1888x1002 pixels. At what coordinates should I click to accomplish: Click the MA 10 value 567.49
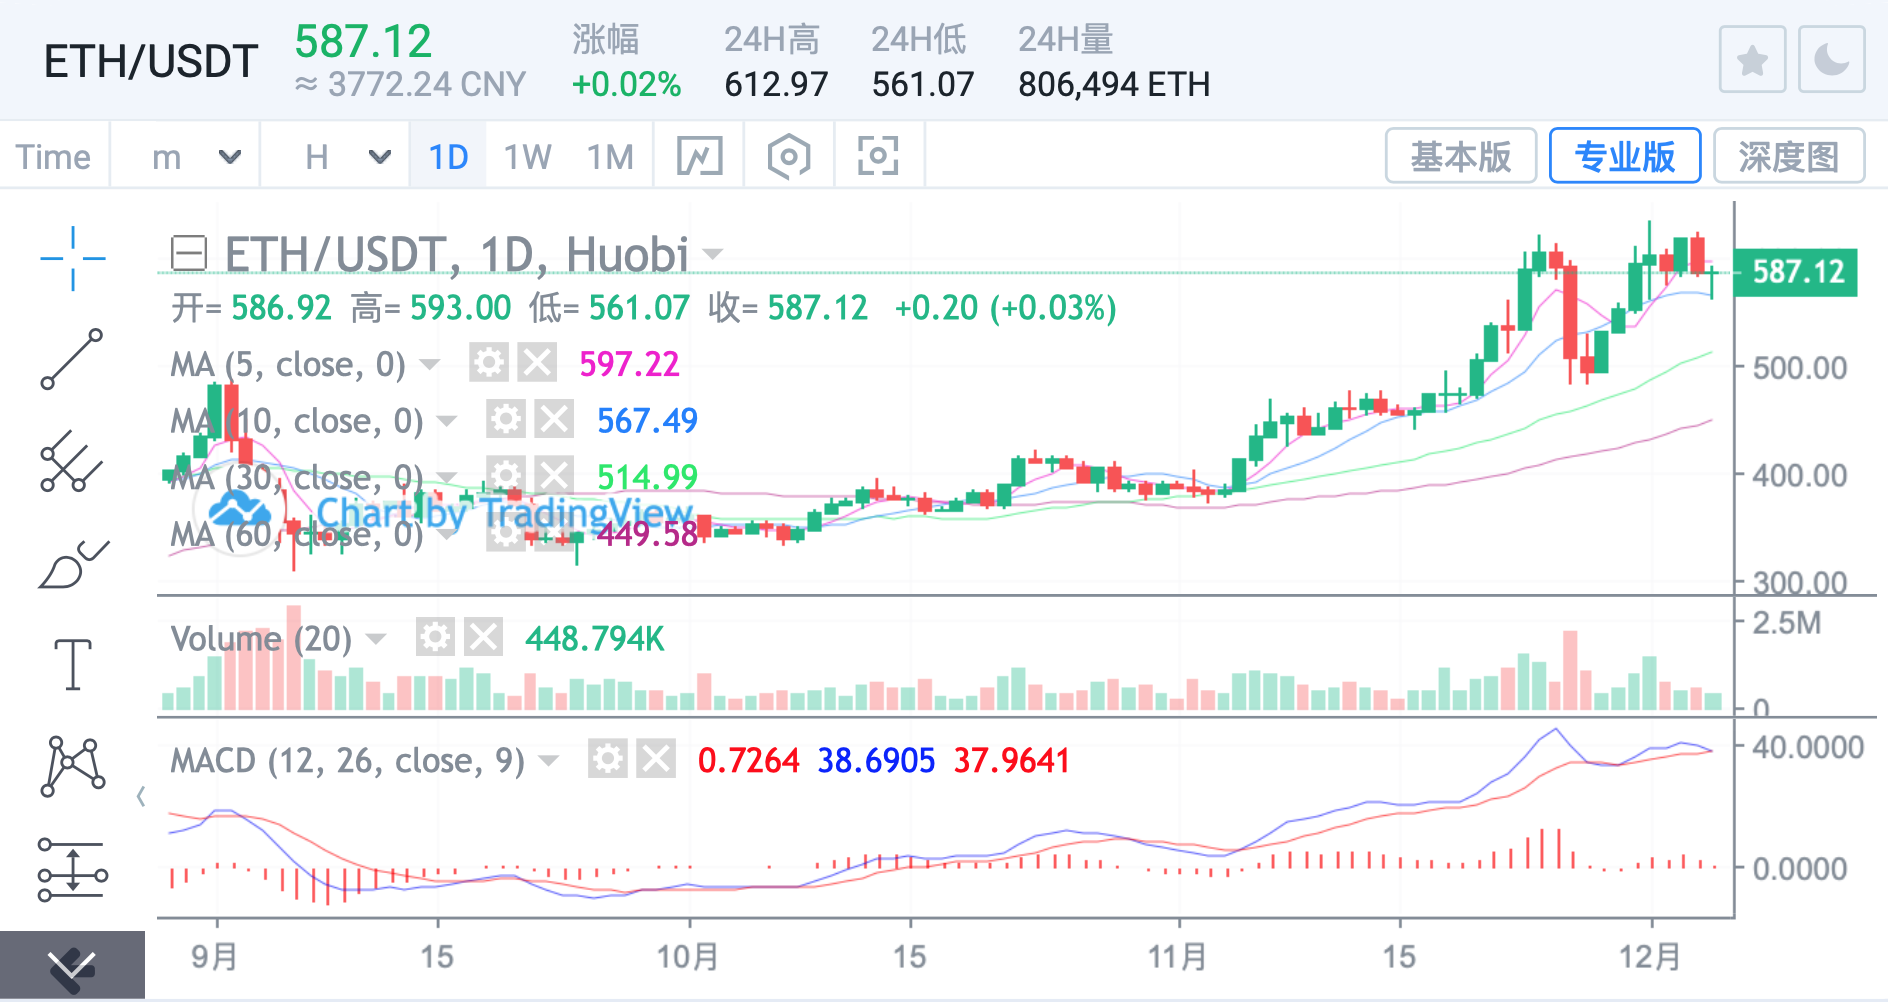647,421
